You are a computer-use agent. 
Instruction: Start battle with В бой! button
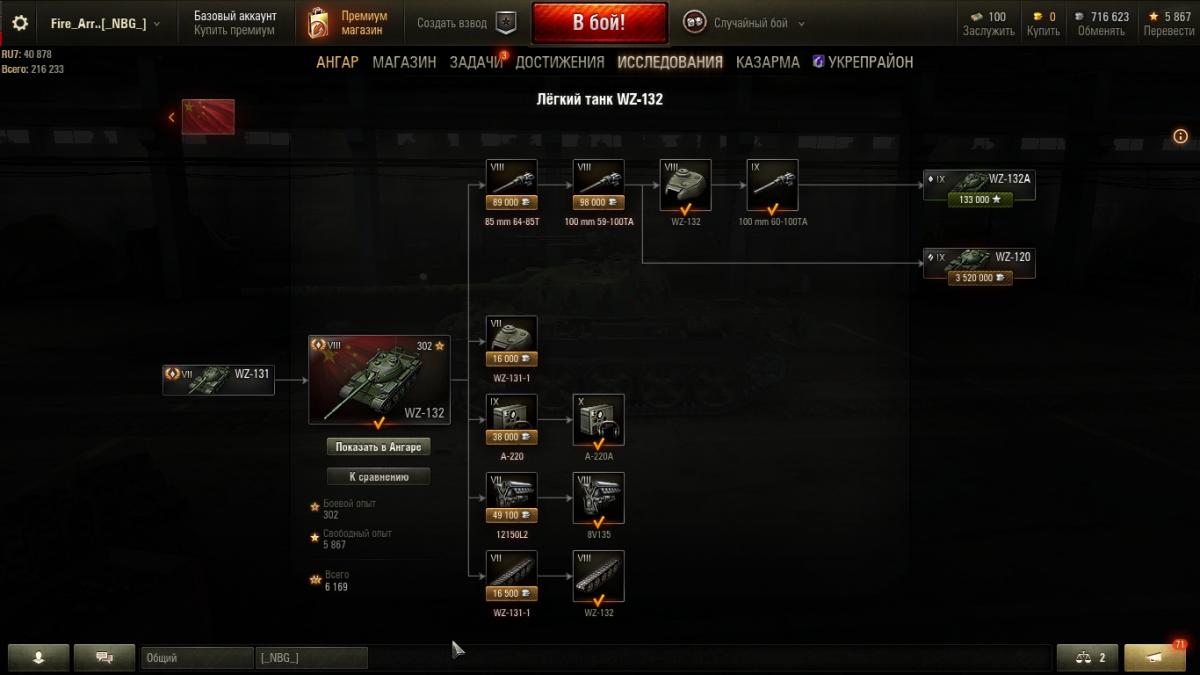(x=599, y=23)
